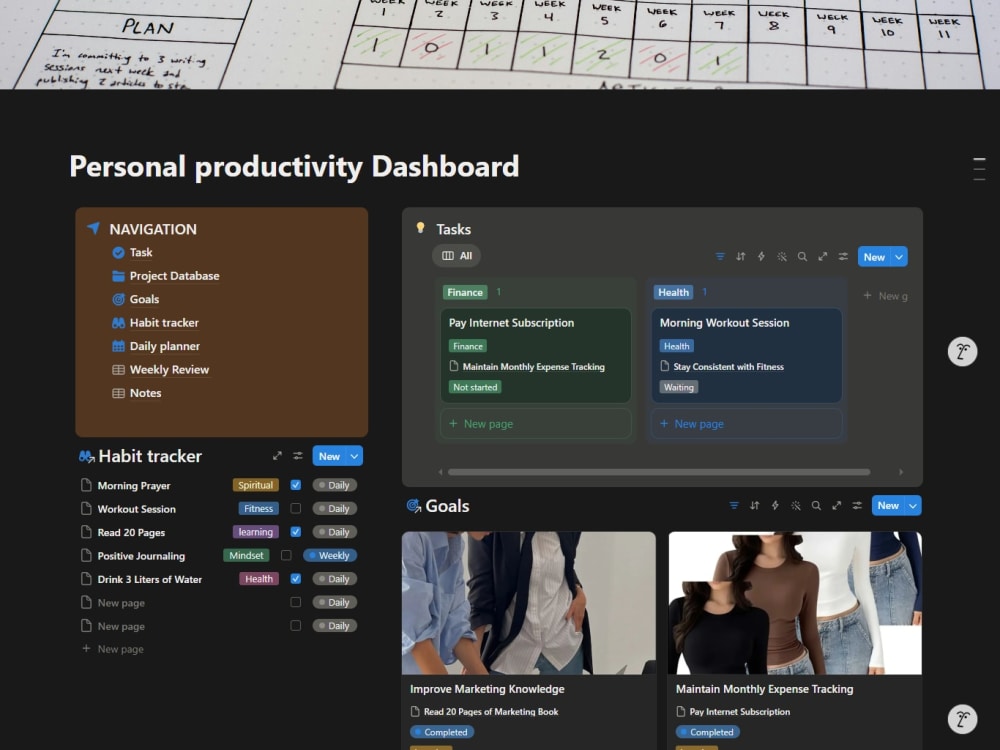Viewport: 1000px width, 750px height.
Task: Open Habit tracker New button dropdown arrow
Action: point(354,456)
